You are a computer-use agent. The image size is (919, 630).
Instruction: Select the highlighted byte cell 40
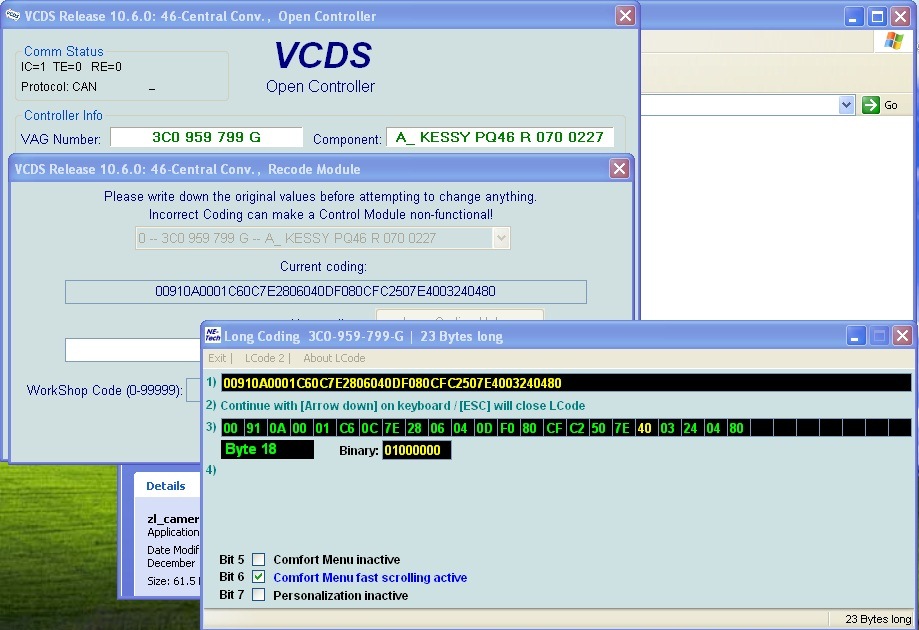pyautogui.click(x=645, y=428)
